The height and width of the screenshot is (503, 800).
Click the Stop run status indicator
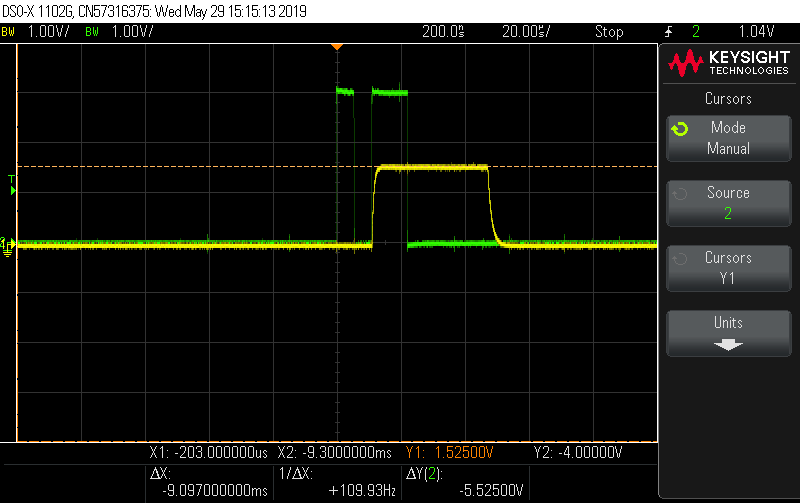pos(609,32)
